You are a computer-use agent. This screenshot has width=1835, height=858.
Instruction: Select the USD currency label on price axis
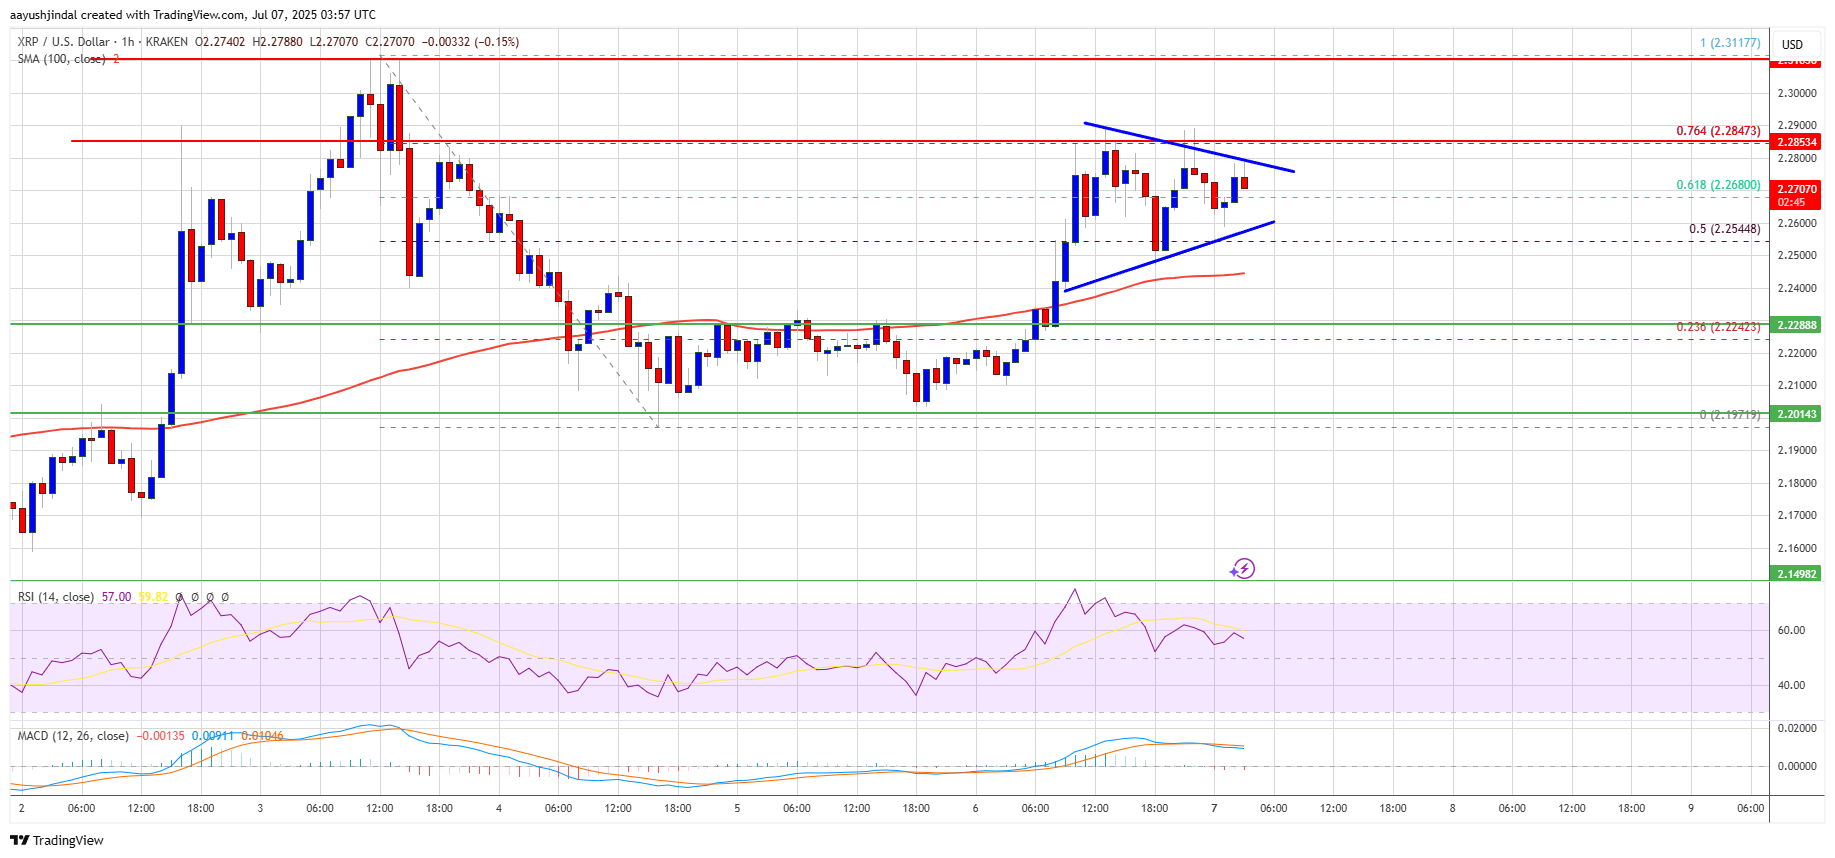pos(1792,44)
